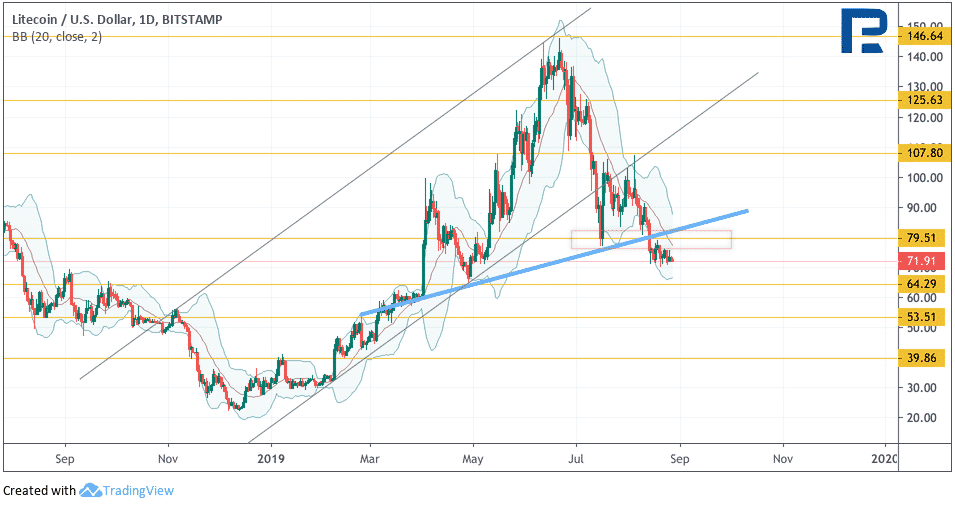
Task: Click the Litecoin / U.S. Dollar chart title
Action: click(x=117, y=19)
